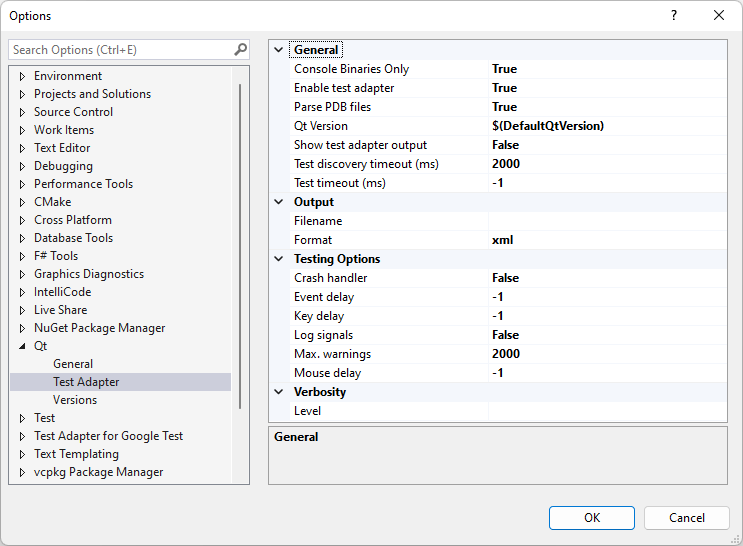Screen dimensions: 743x546
Task: Select the Crash handler property label
Action: tap(330, 278)
